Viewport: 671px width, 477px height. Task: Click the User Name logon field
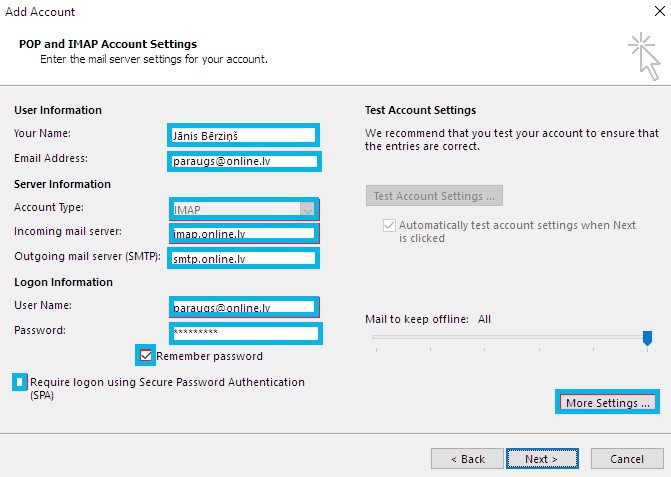[x=244, y=307]
